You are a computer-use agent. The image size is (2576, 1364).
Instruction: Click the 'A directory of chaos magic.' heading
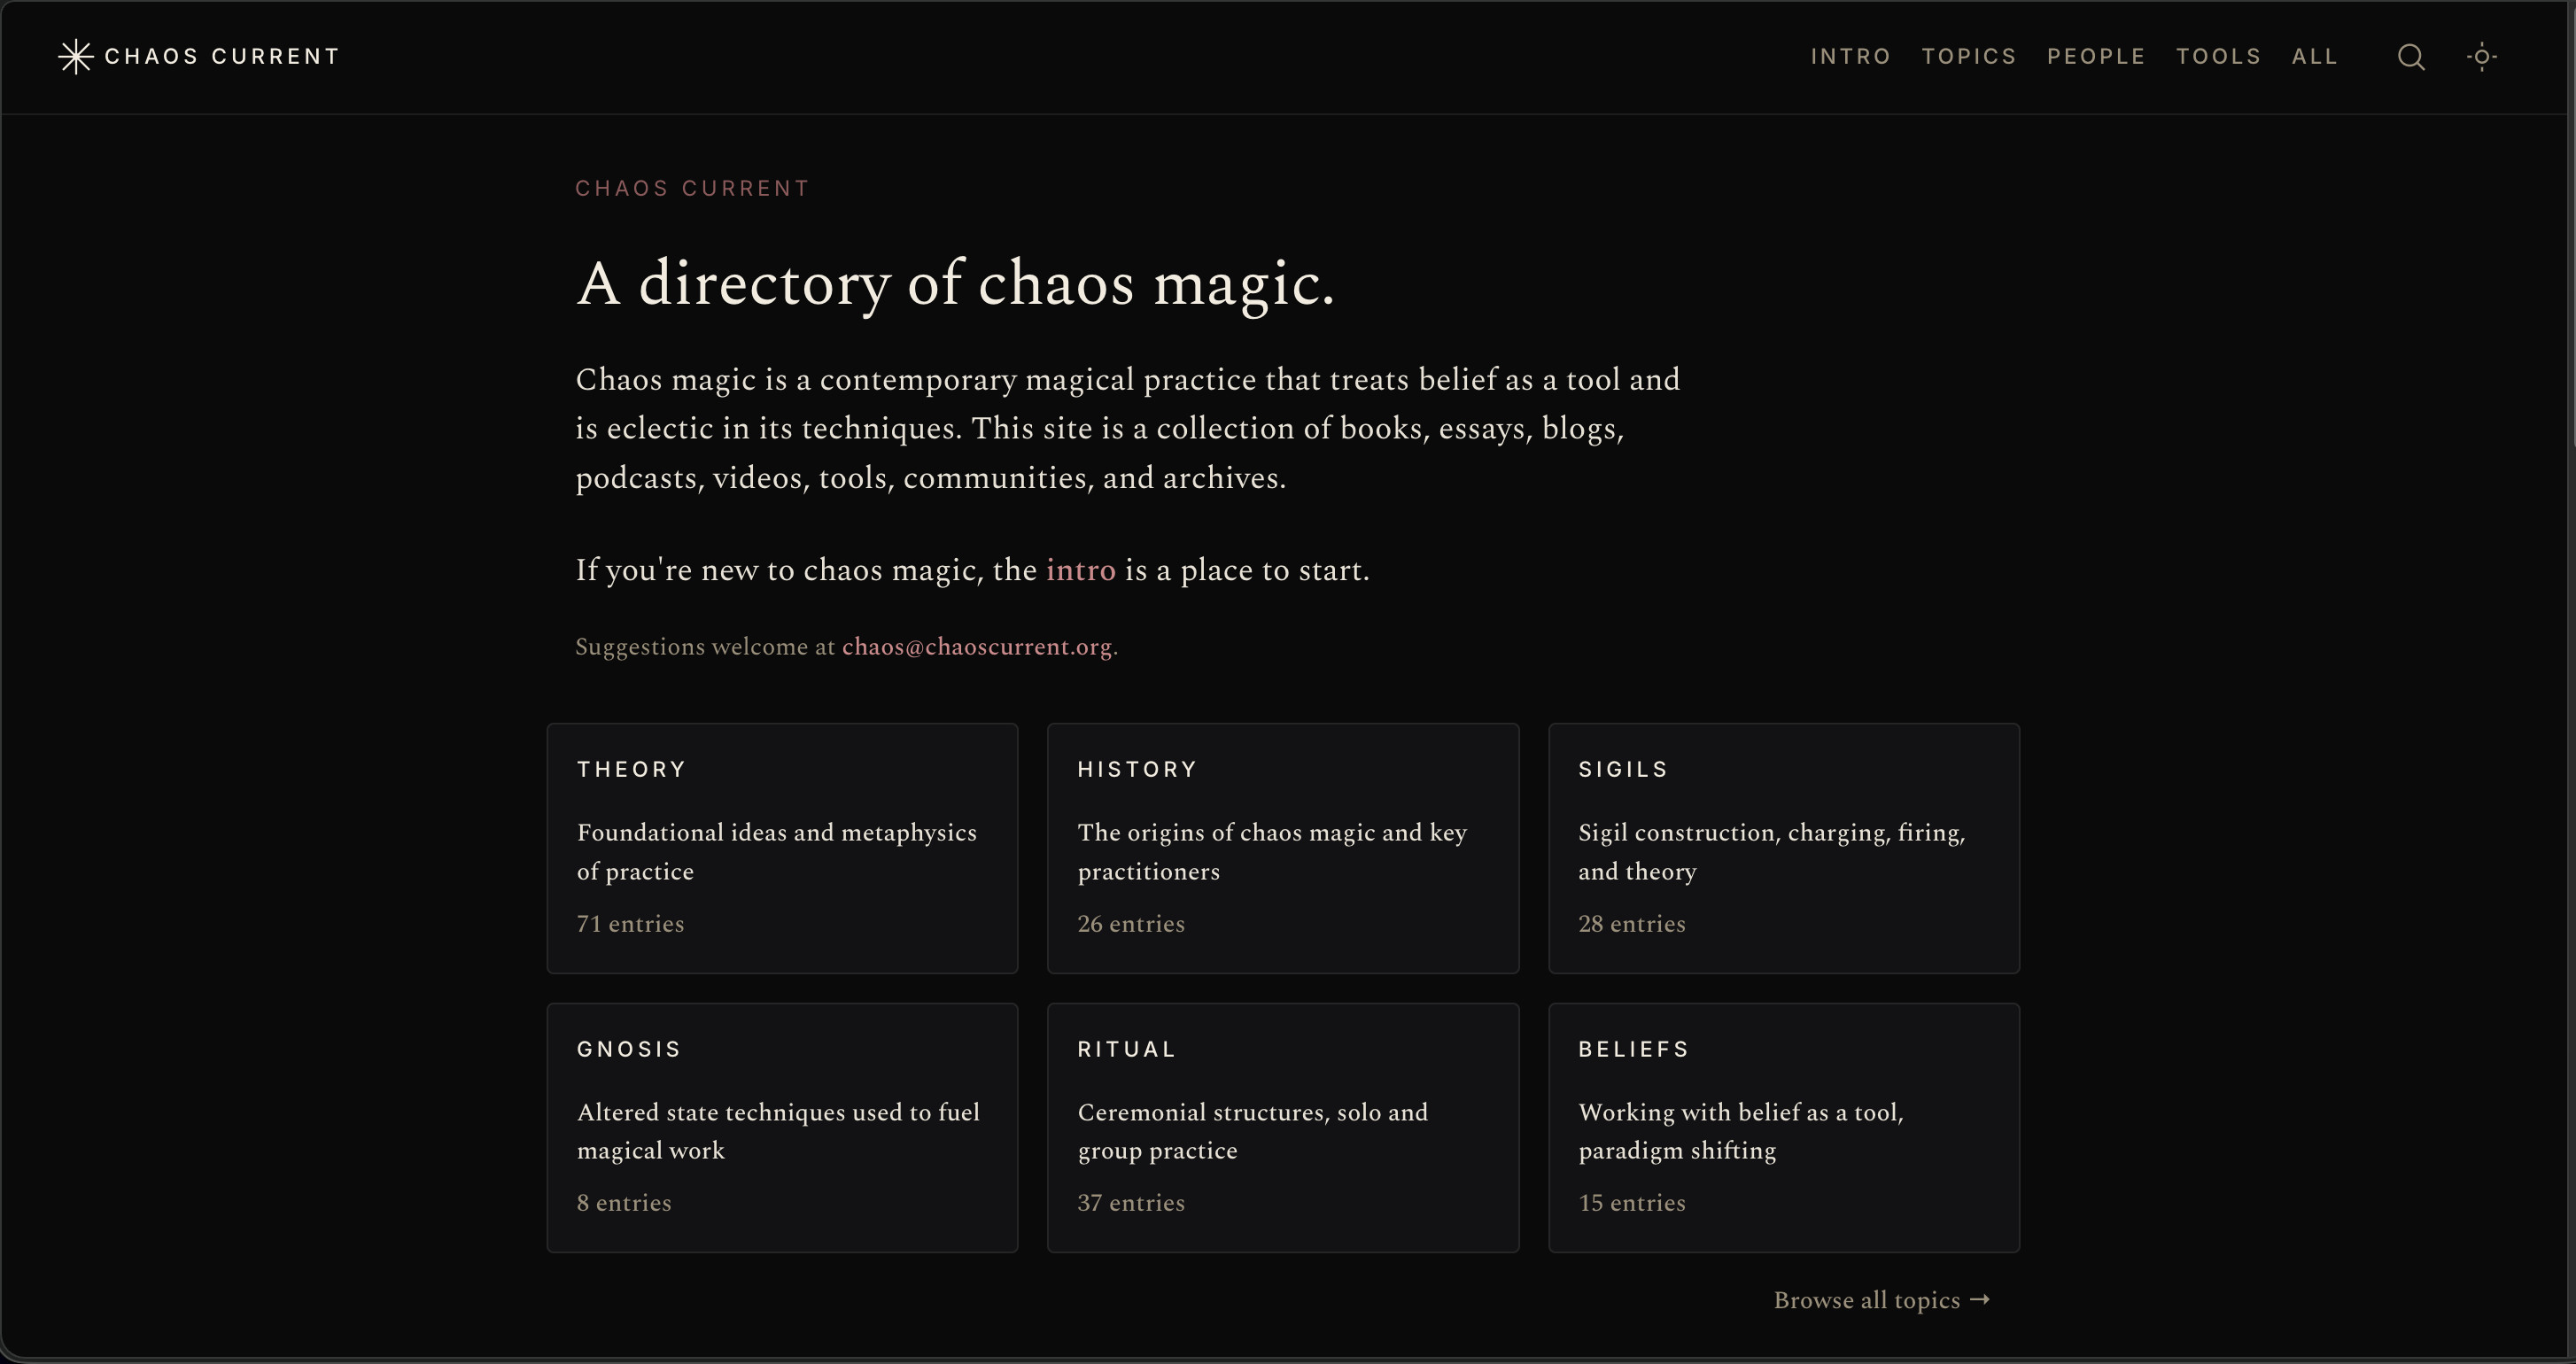[955, 284]
